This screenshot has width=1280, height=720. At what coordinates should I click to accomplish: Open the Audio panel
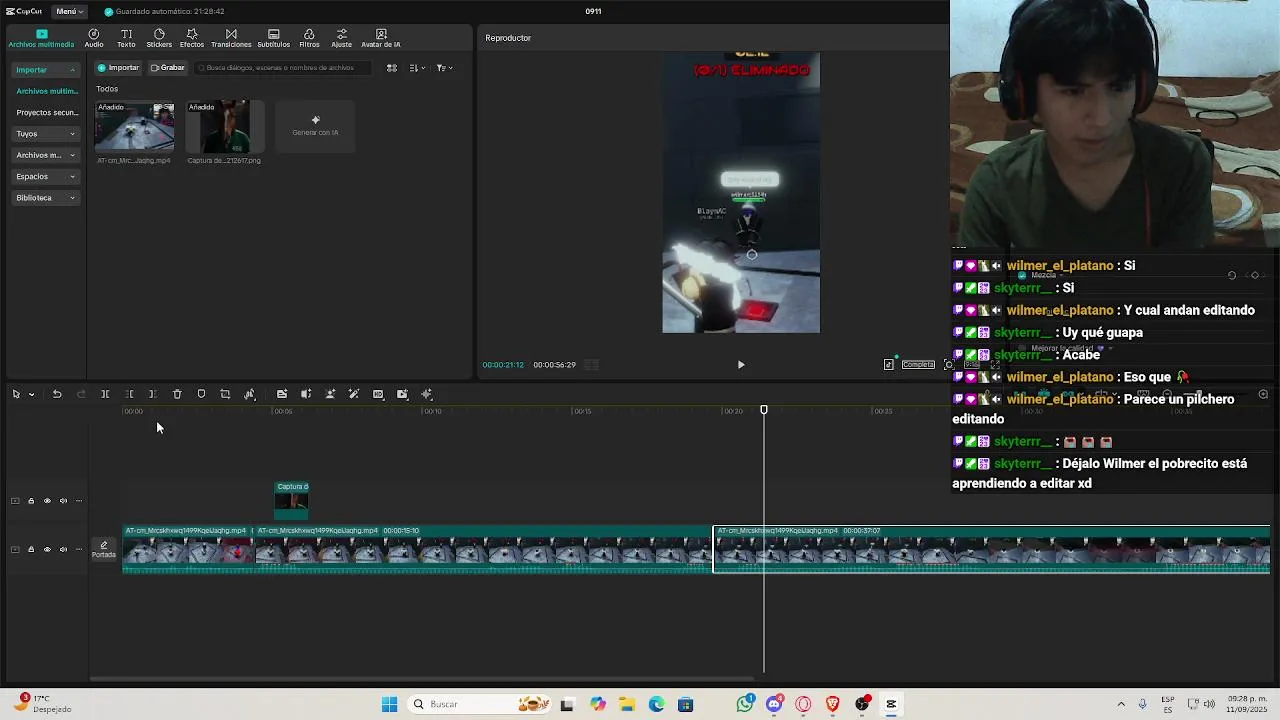(94, 38)
